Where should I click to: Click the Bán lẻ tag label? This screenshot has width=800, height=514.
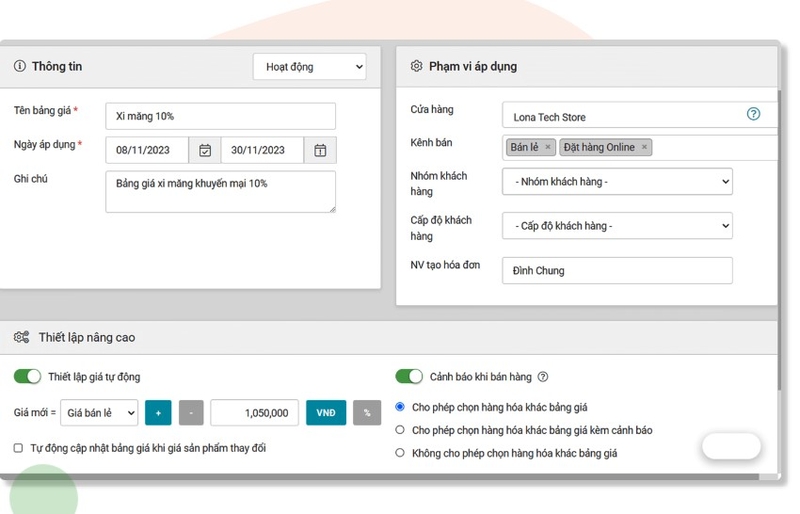(x=524, y=147)
